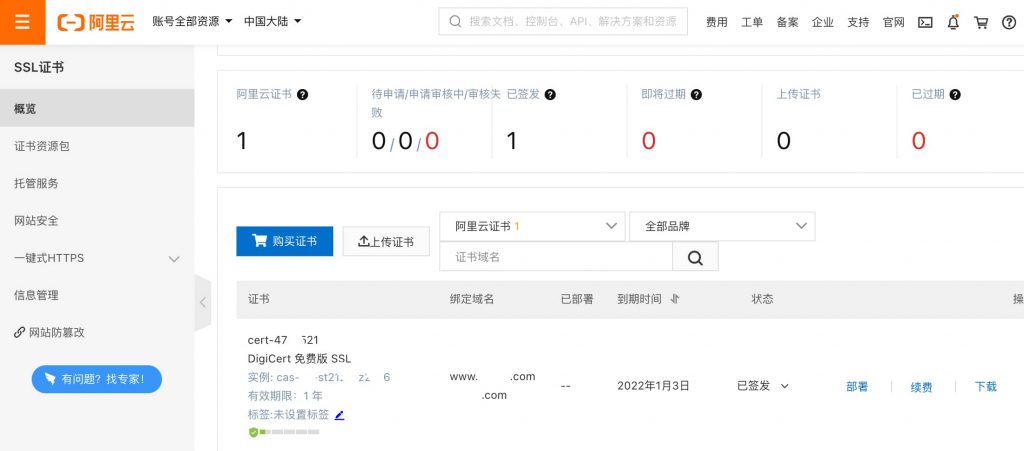Focus the 证书域名 search field
This screenshot has height=451, width=1024.
[x=556, y=257]
